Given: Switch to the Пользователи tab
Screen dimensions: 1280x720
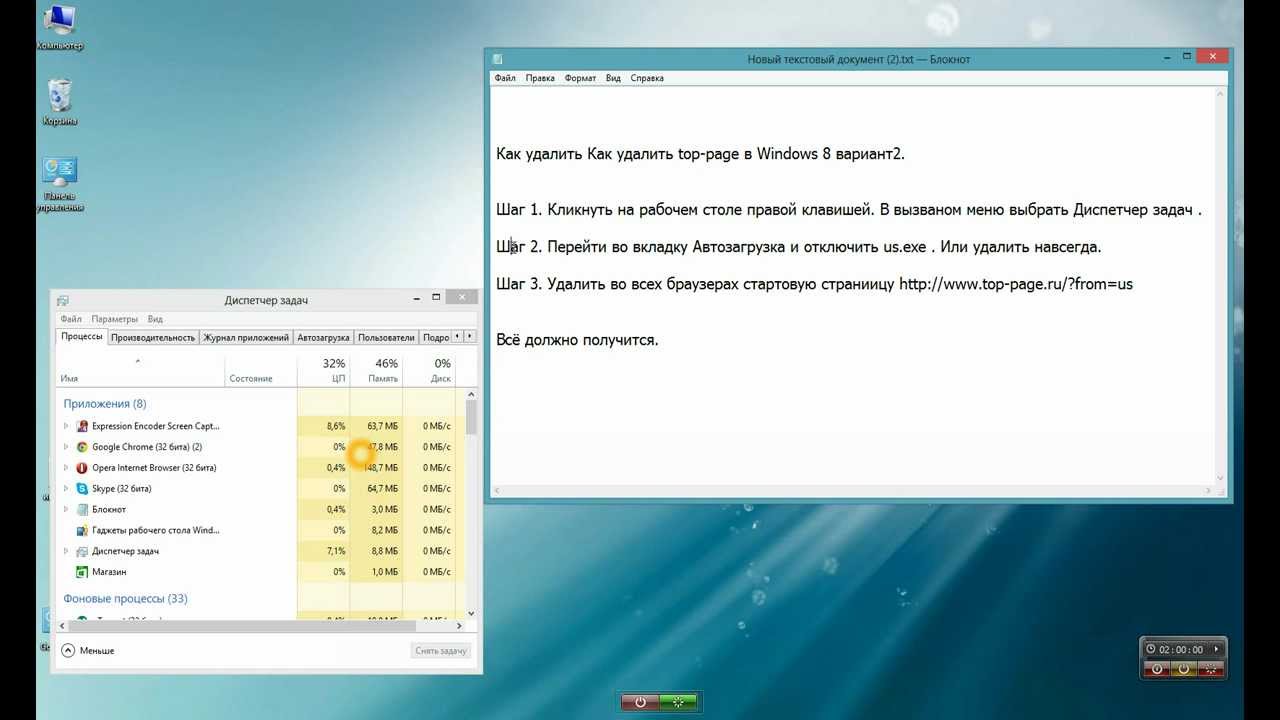Looking at the screenshot, I should tap(386, 337).
